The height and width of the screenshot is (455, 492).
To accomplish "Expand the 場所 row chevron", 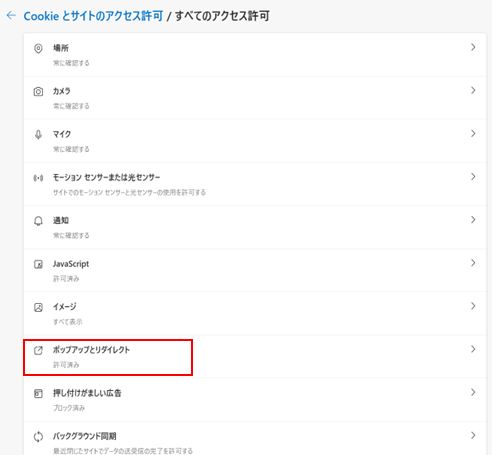I will pos(473,47).
